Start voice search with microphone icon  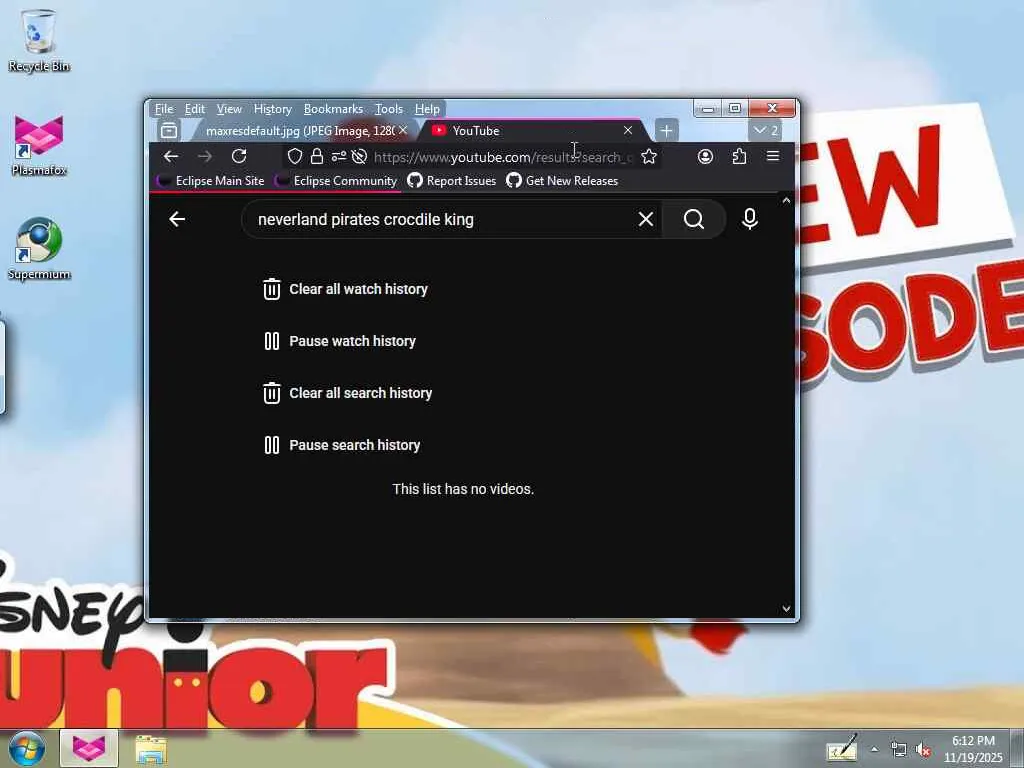pos(750,219)
